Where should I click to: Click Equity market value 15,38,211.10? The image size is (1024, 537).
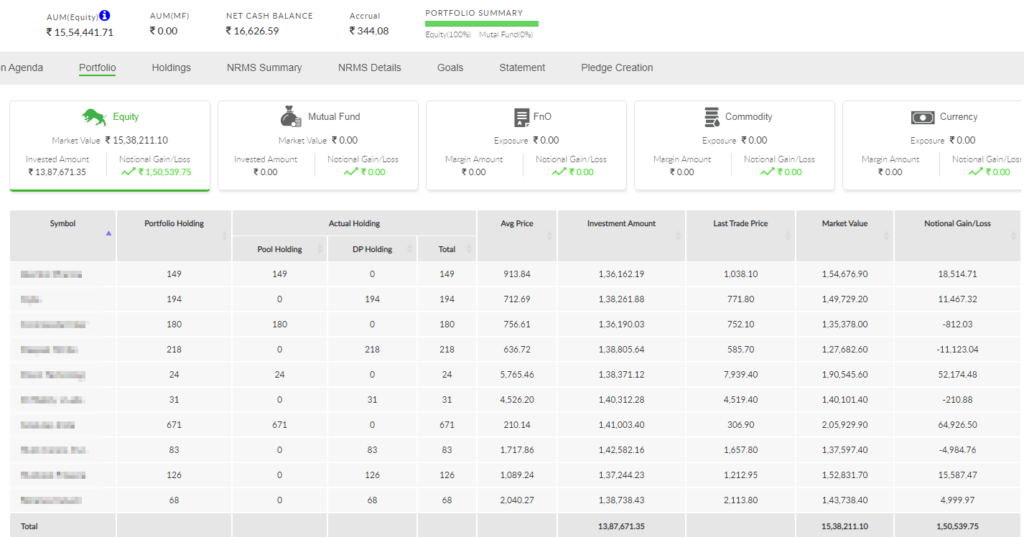pos(136,140)
